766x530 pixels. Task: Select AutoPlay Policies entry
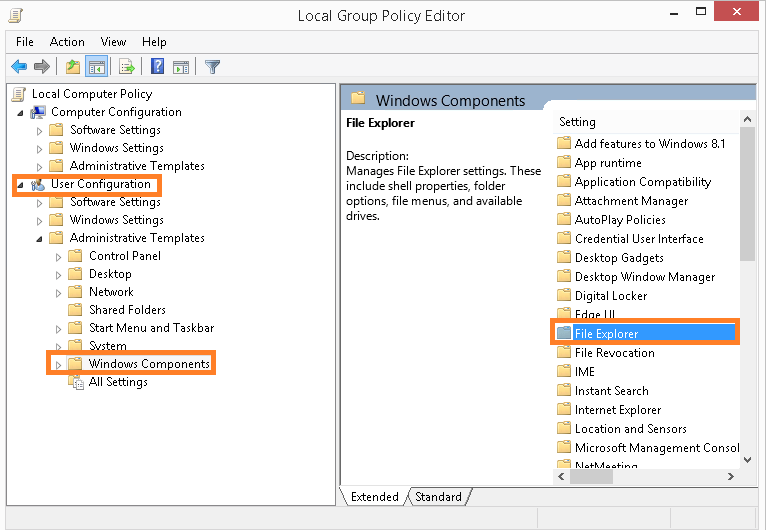pyautogui.click(x=620, y=220)
